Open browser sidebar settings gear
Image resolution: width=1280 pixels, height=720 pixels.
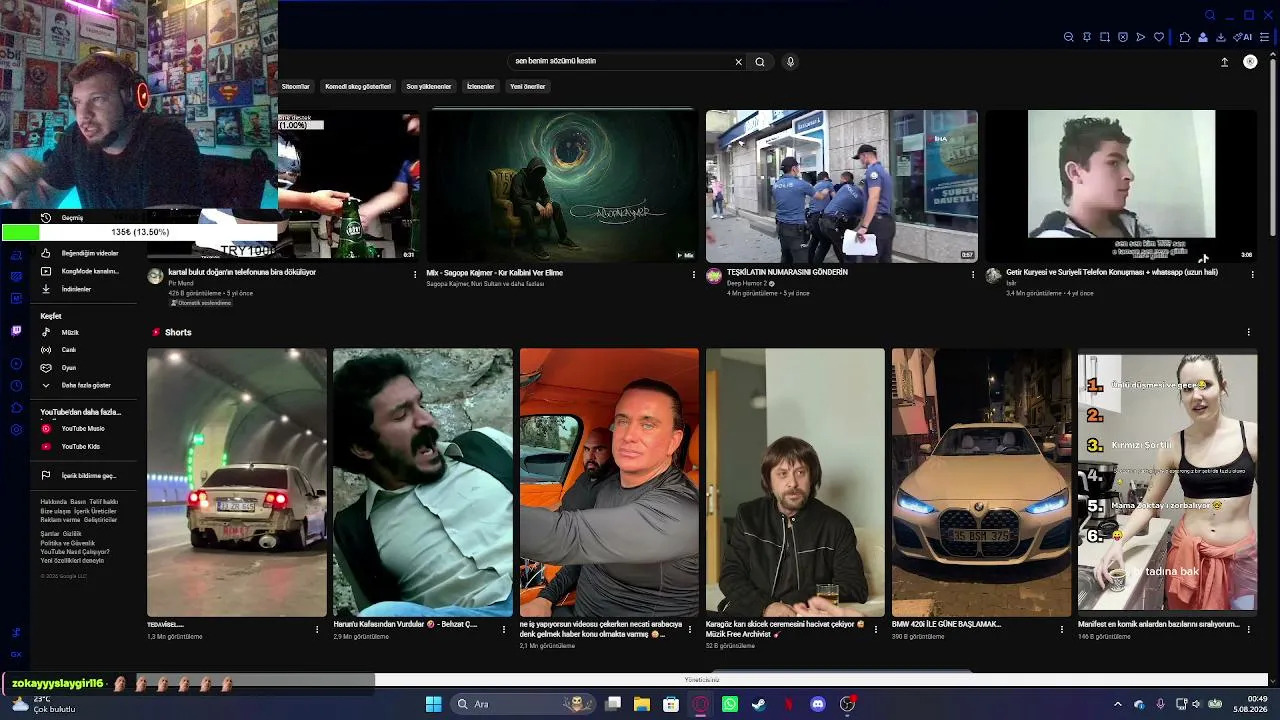click(x=16, y=429)
